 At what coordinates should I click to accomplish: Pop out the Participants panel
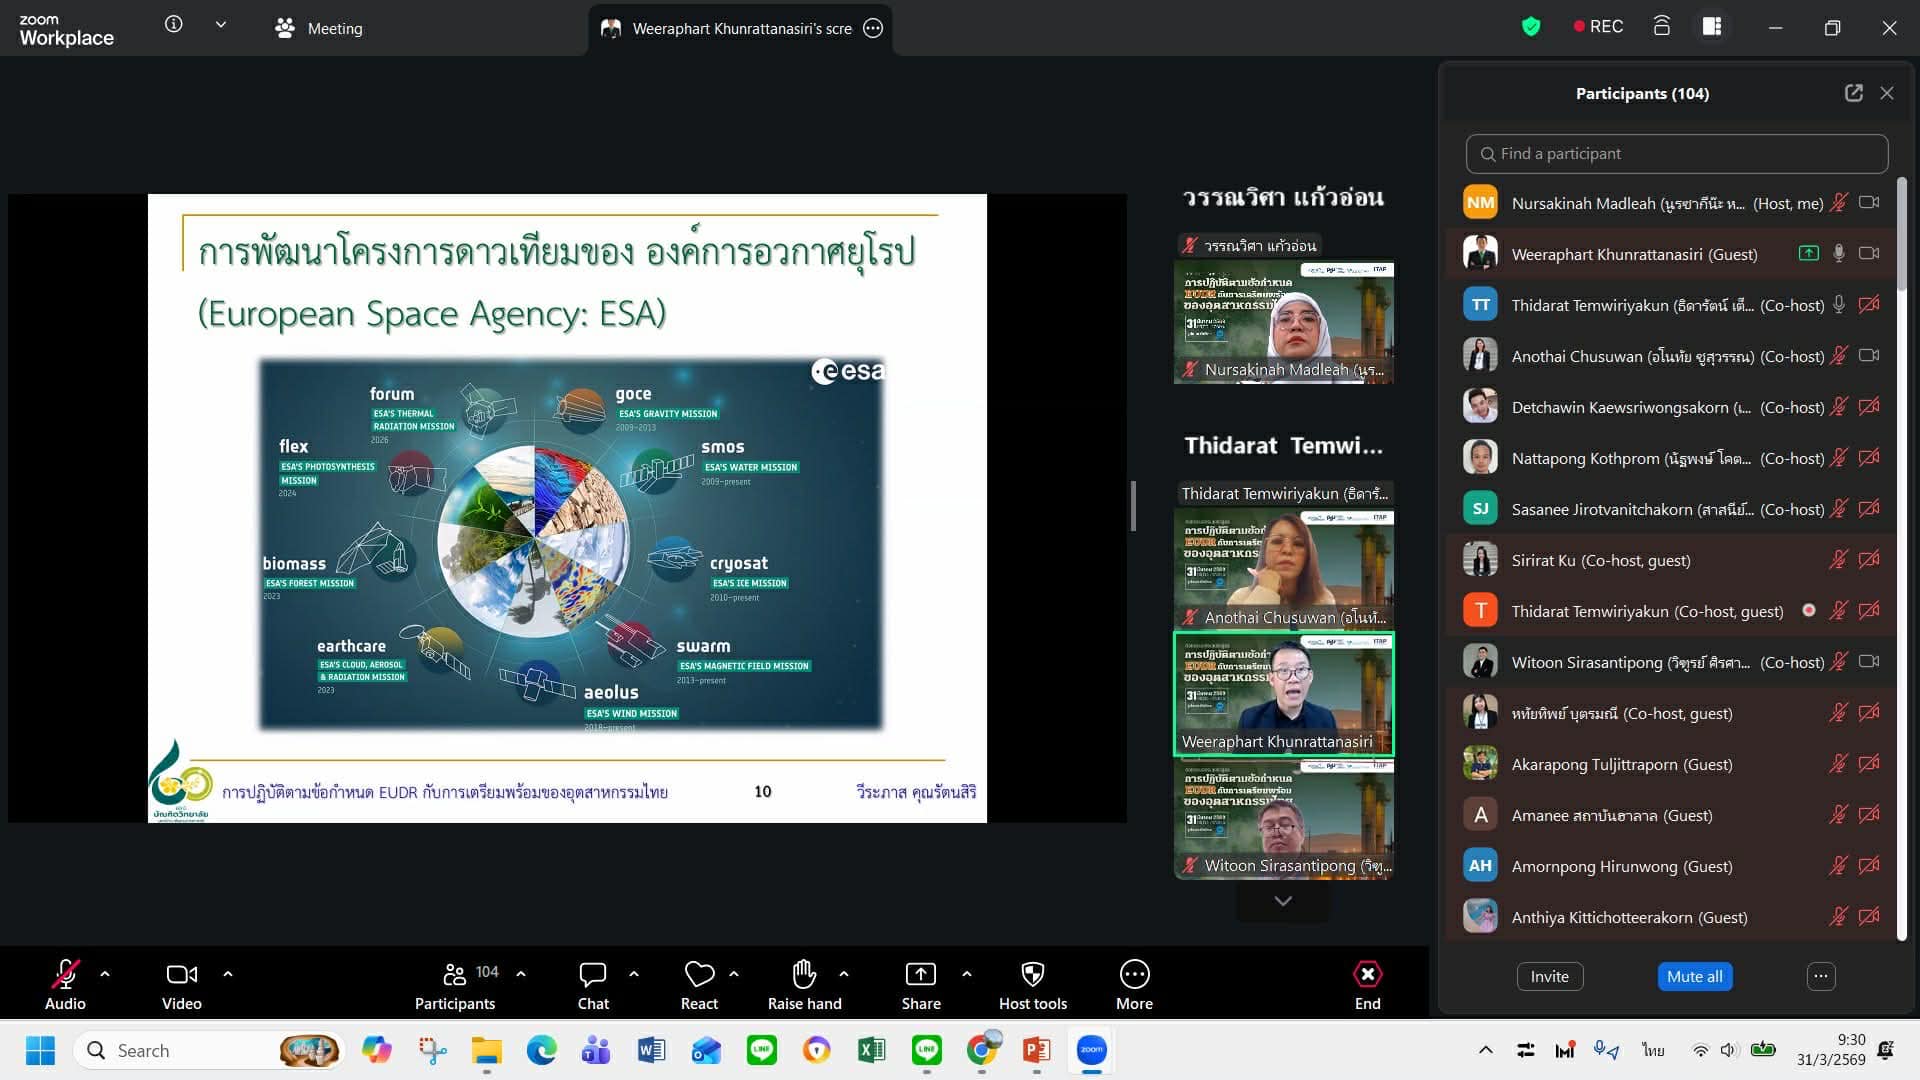pos(1853,93)
